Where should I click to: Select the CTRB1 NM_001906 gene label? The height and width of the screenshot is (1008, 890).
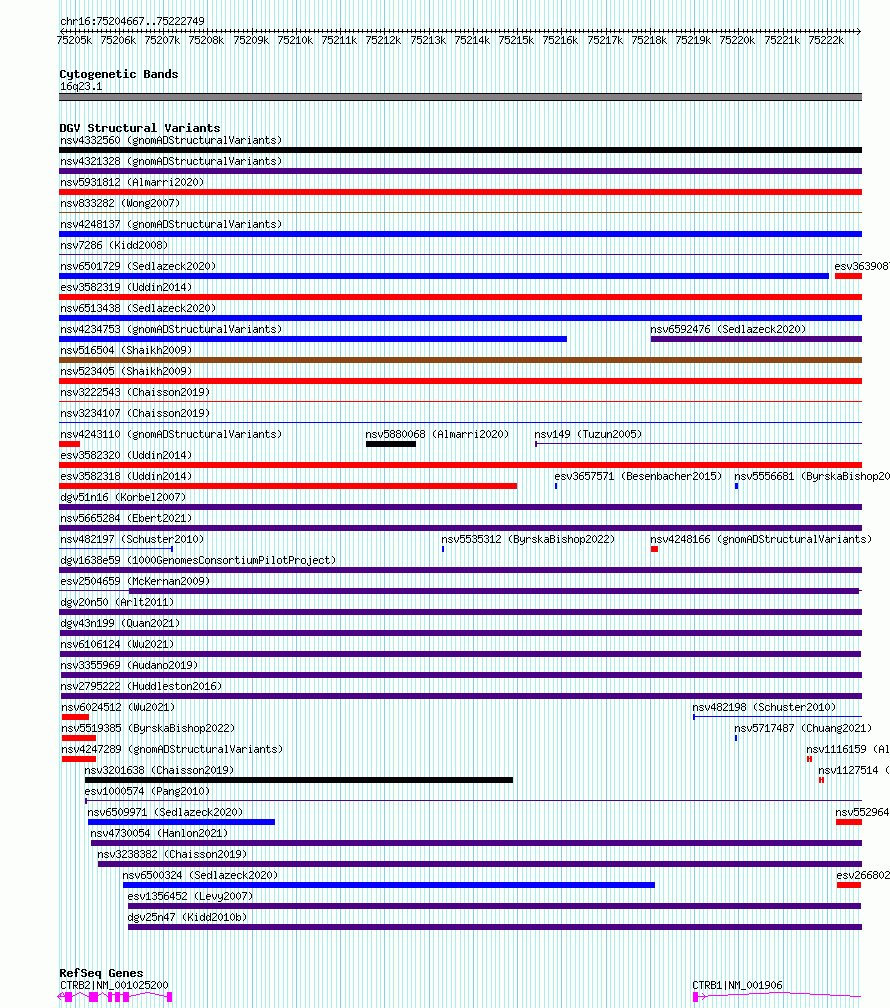click(737, 986)
